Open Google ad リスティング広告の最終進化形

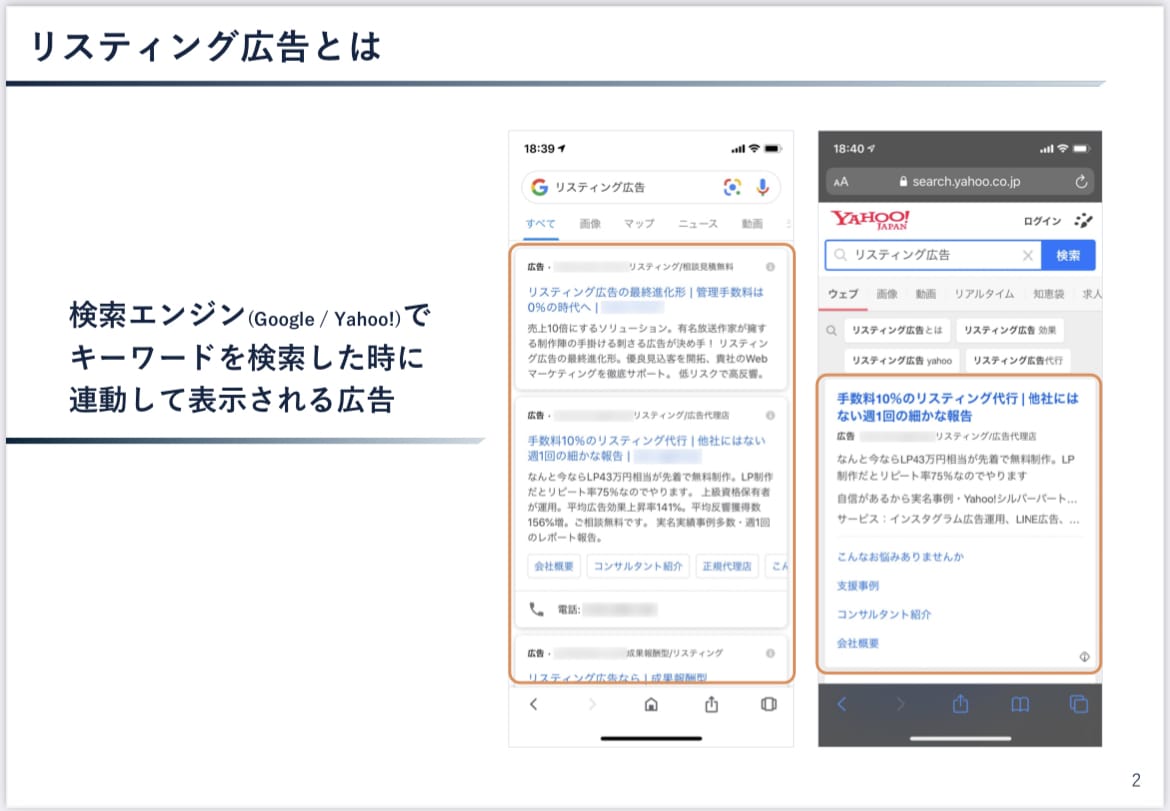(x=645, y=299)
